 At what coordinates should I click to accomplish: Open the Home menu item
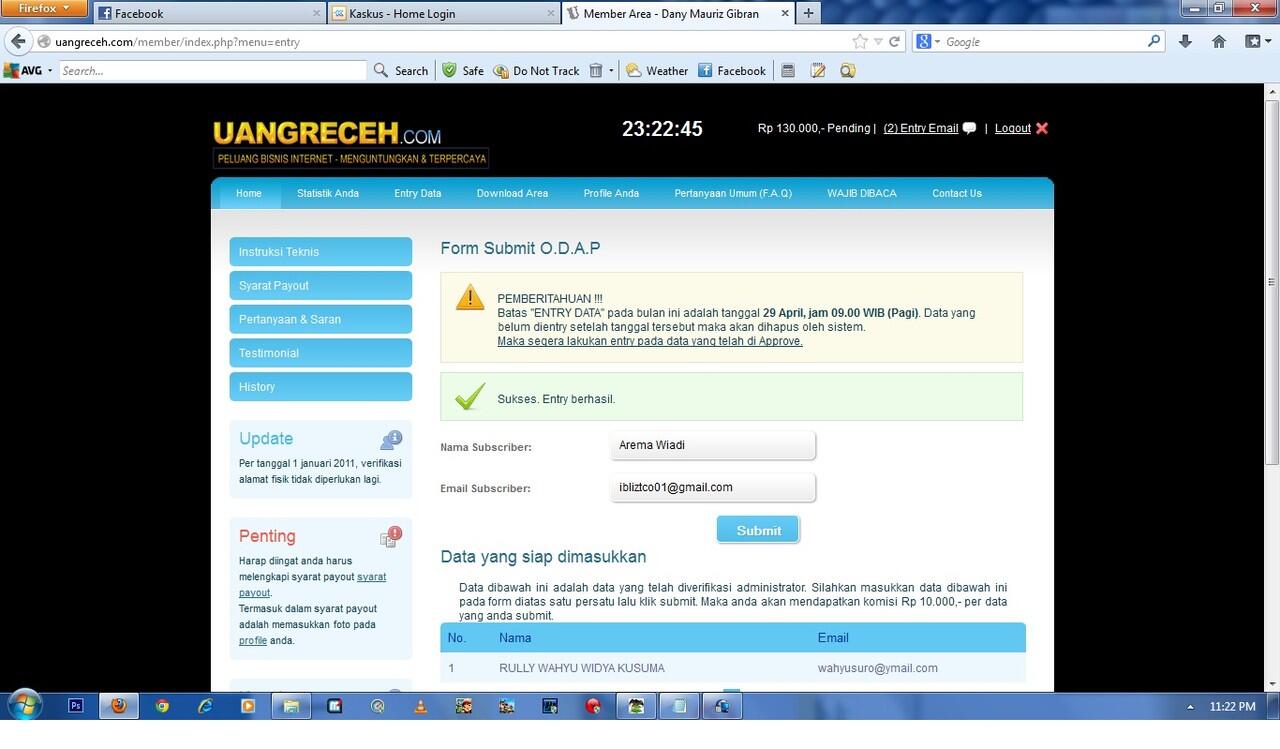(x=249, y=193)
